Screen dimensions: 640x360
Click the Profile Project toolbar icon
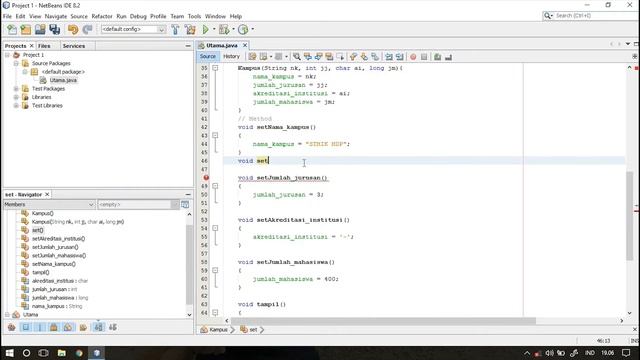243,29
